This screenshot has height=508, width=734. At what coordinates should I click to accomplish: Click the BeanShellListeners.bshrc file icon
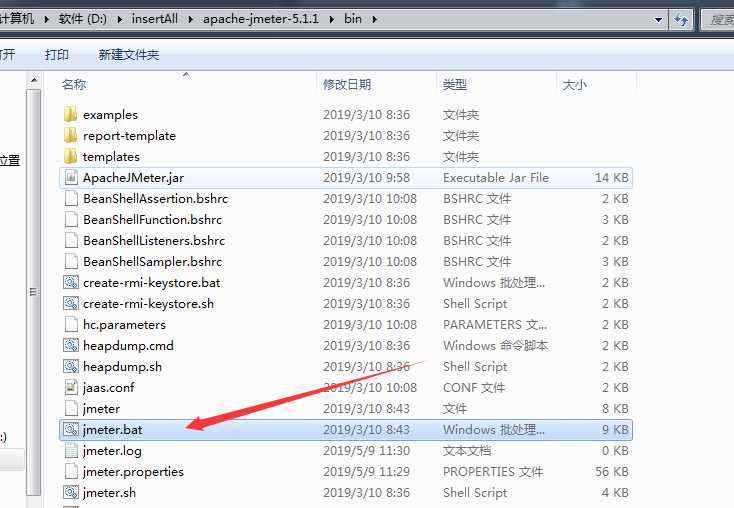tap(71, 241)
